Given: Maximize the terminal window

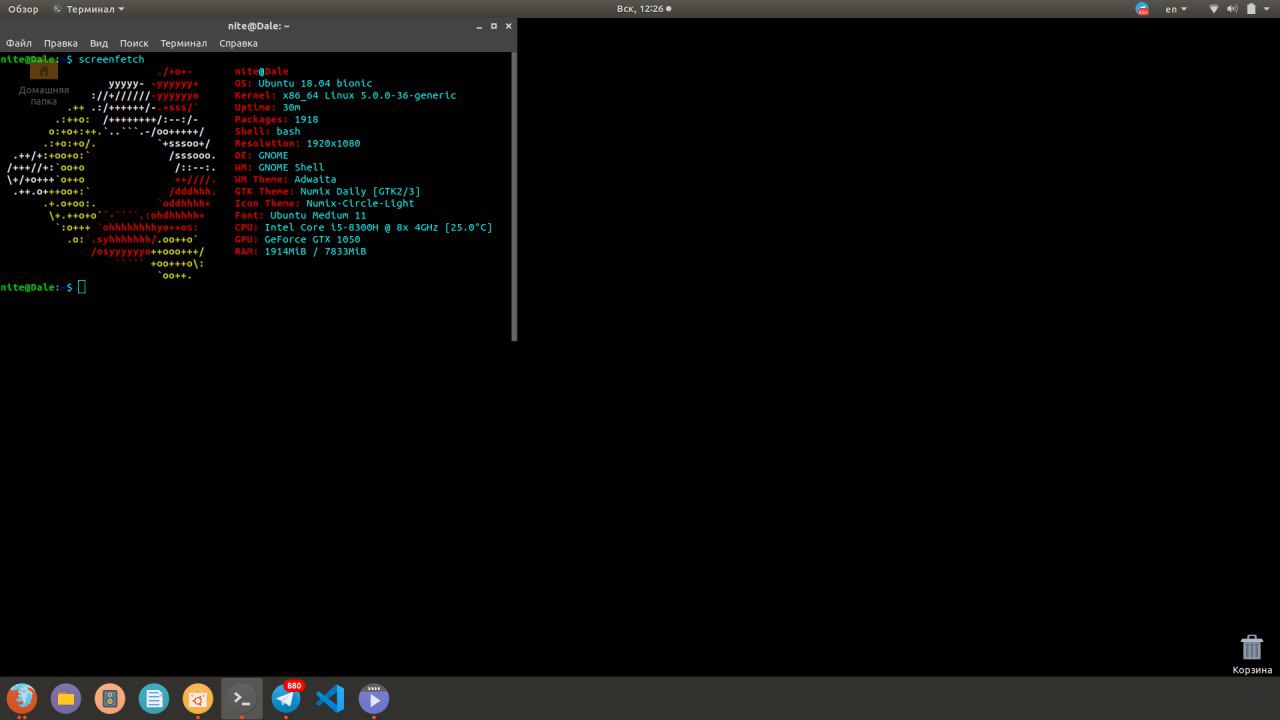Looking at the screenshot, I should click(x=494, y=26).
